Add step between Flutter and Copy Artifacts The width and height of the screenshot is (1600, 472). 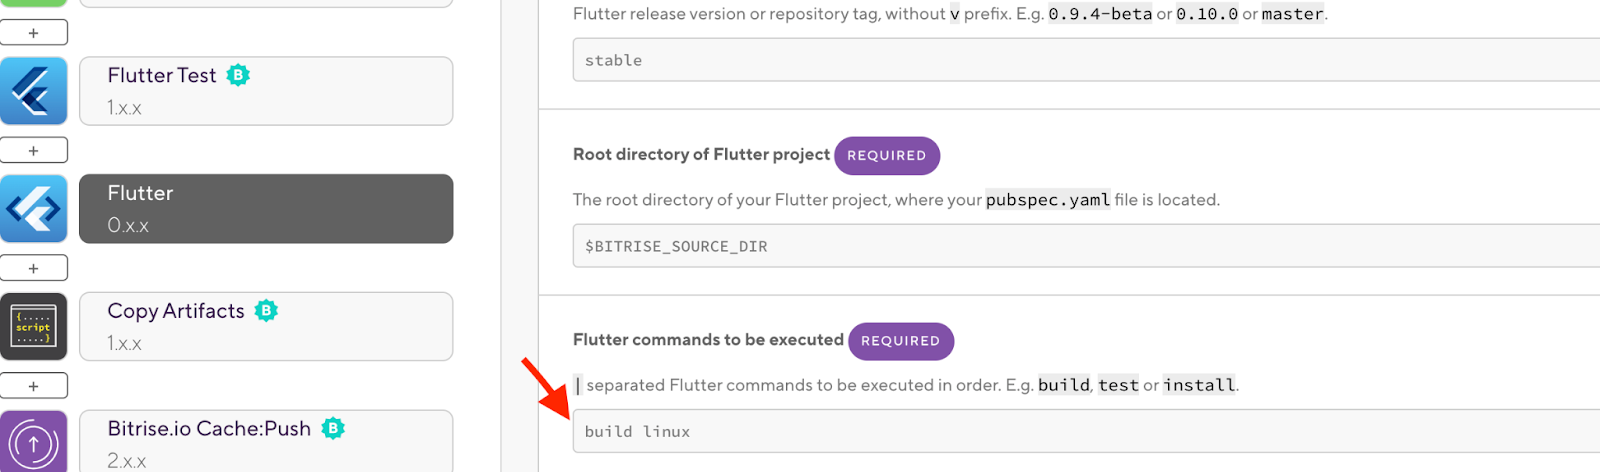point(34,268)
